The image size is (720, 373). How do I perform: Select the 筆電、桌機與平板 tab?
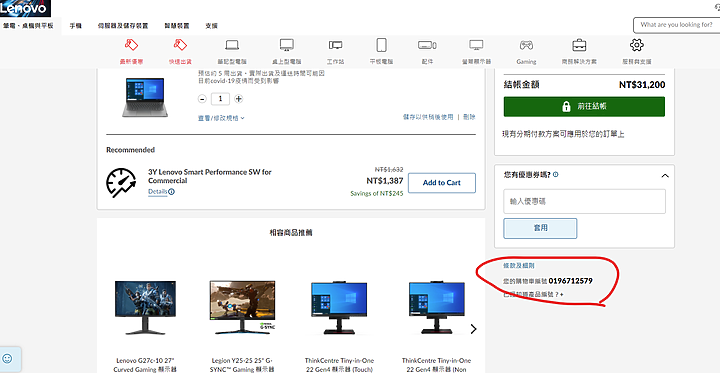click(28, 26)
